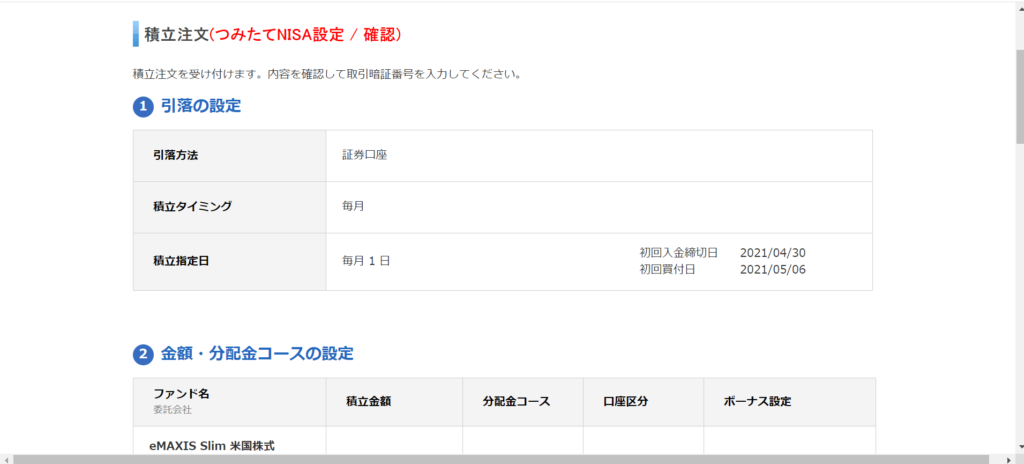The height and width of the screenshot is (464, 1024).
Task: Click the ボーナス設定 column header
Action: click(x=758, y=402)
